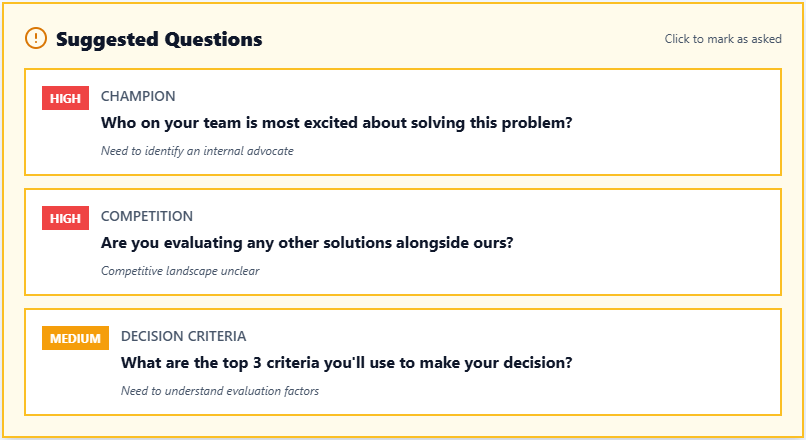Screen dimensions: 806x440
Task: Click 'Who on your team is most excited' question
Action: (x=337, y=123)
